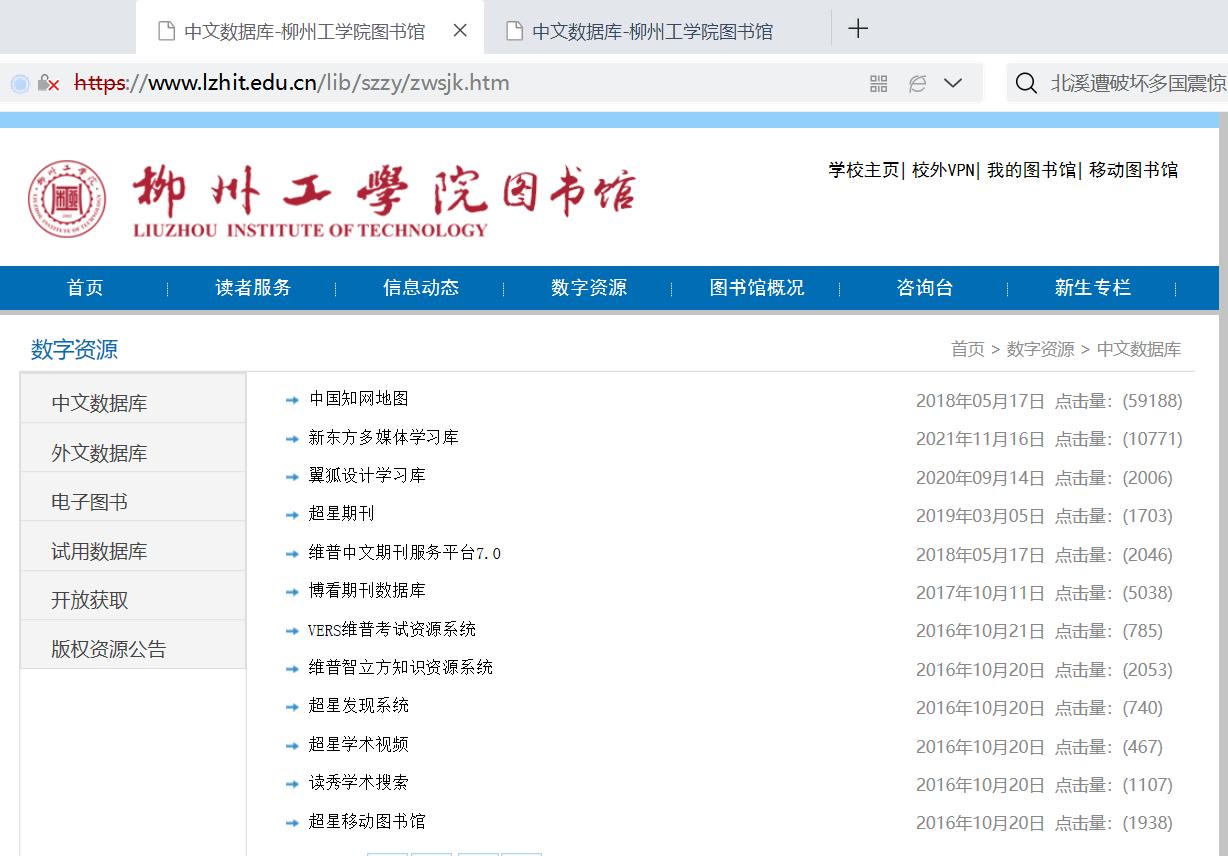Click the arrow bullet beside VERS维普考试资源系统
Screen dimensions: 1228x856
tap(292, 631)
